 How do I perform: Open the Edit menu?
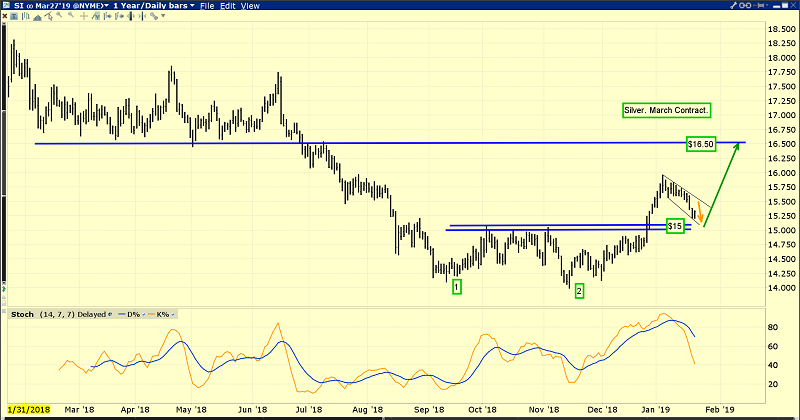coord(228,6)
